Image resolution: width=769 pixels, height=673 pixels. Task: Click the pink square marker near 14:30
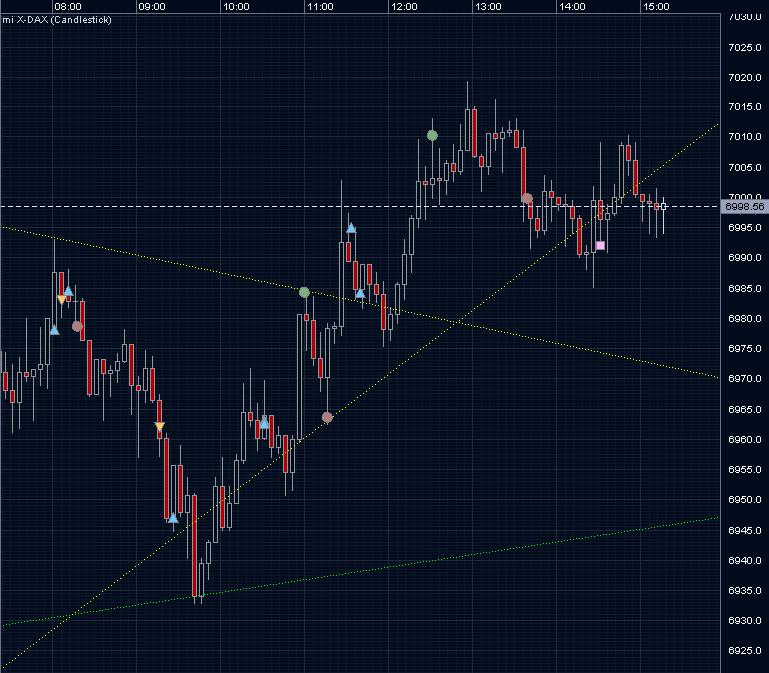click(600, 245)
